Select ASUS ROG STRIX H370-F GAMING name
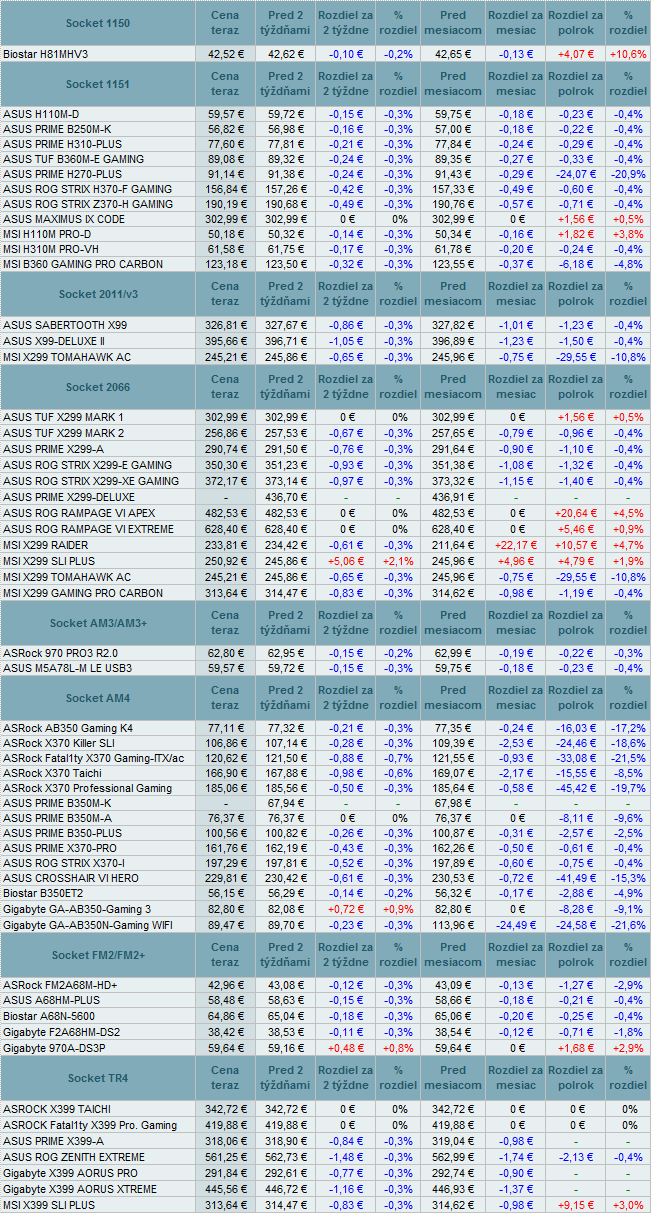 (88, 189)
